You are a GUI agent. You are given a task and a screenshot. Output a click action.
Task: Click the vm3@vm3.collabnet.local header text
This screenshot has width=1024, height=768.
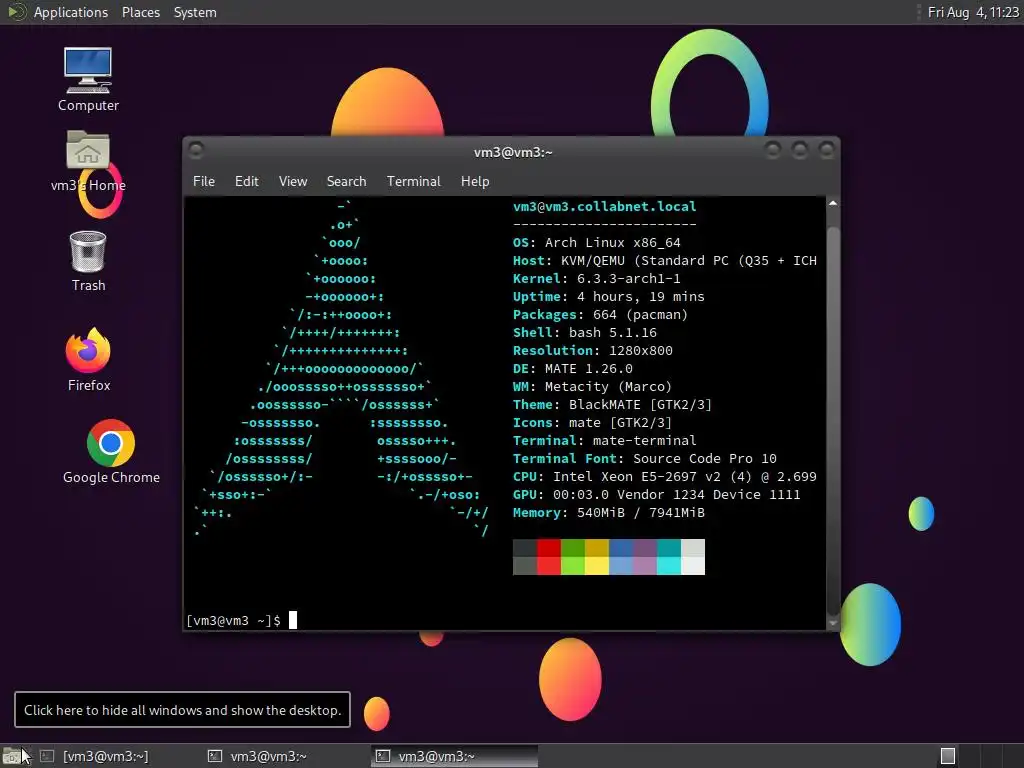pos(604,206)
